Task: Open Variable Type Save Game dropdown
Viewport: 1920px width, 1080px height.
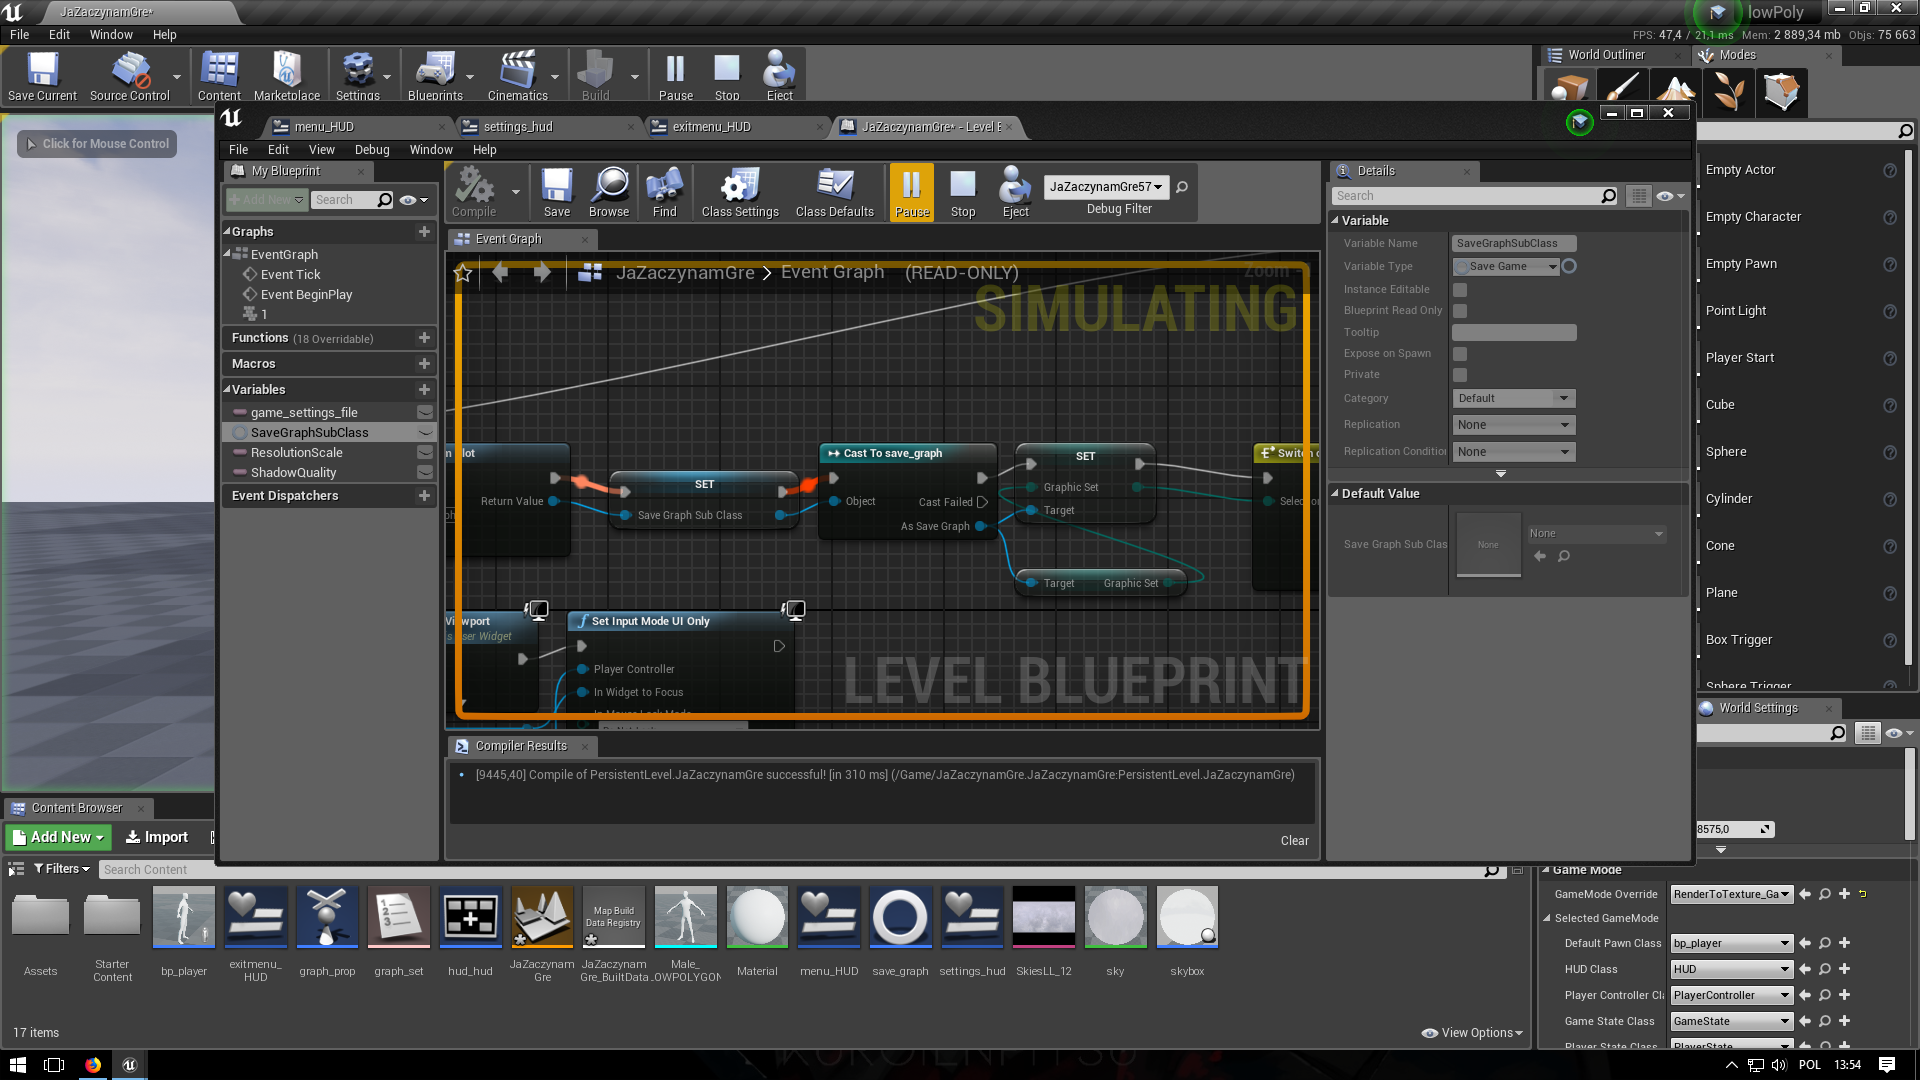Action: tap(1507, 266)
